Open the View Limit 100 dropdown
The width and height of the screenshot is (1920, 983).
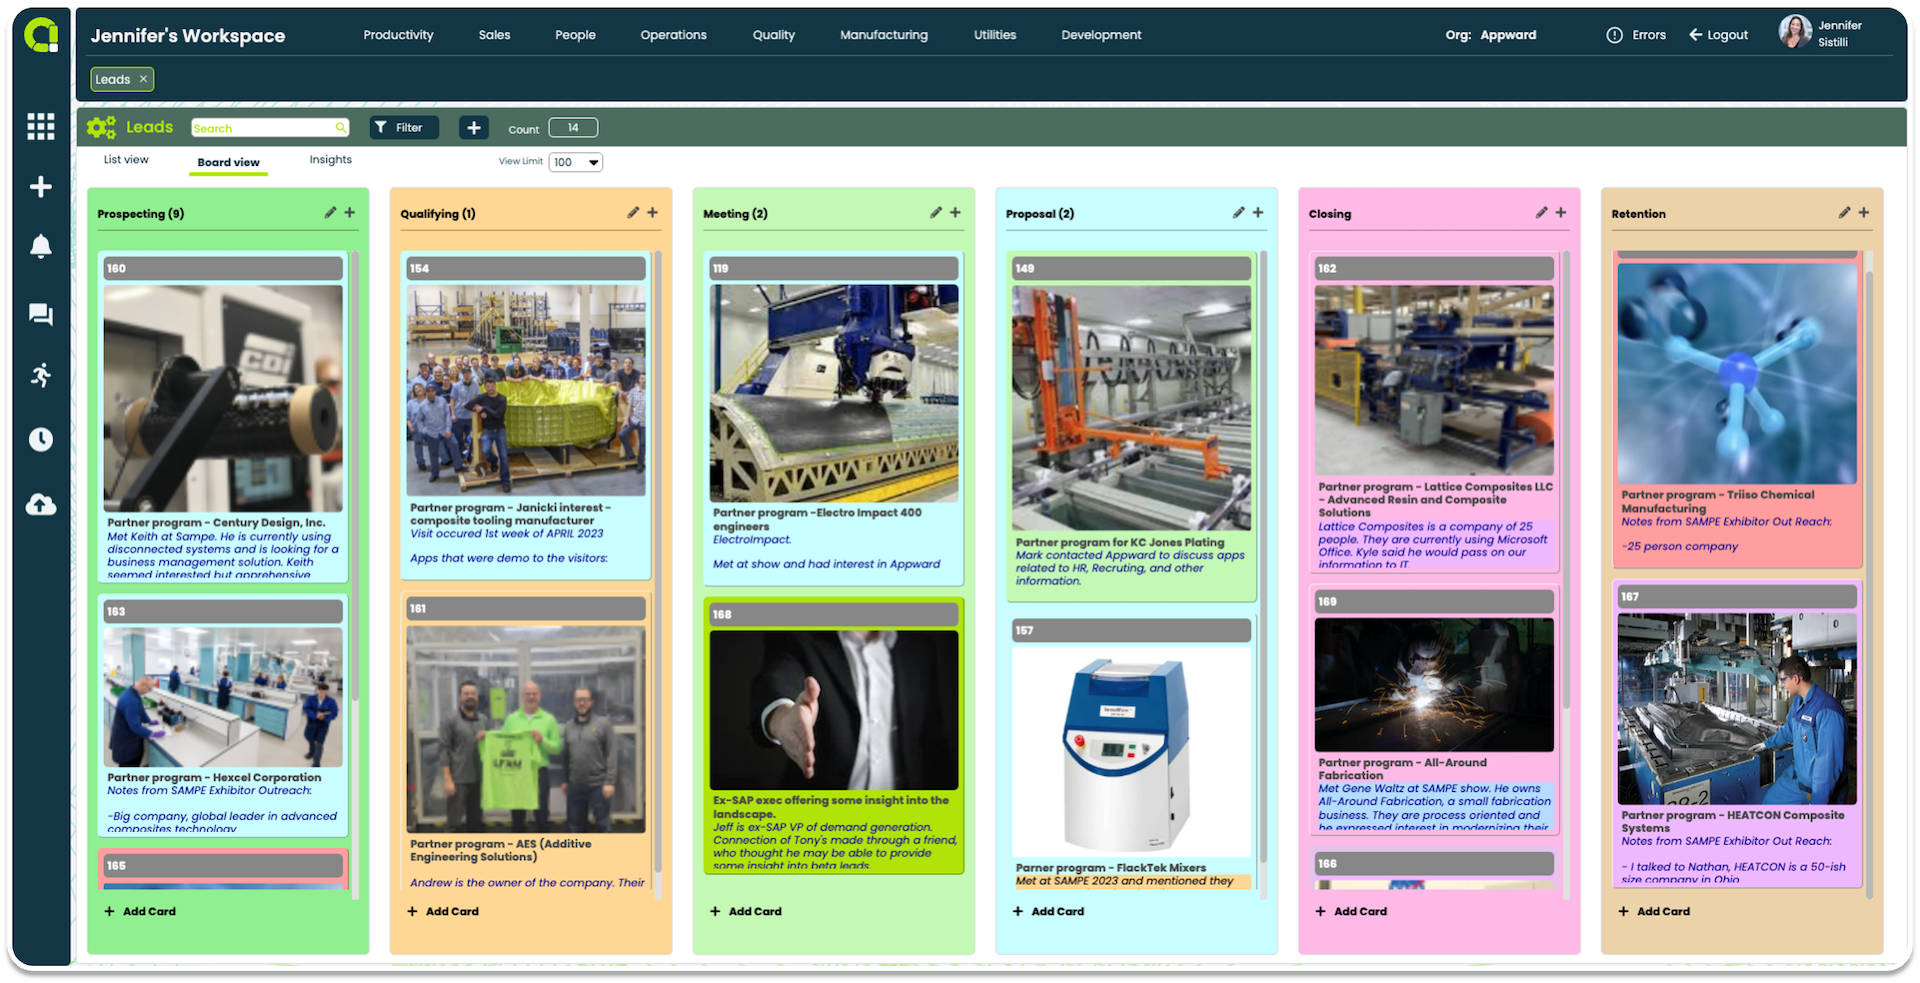[576, 162]
